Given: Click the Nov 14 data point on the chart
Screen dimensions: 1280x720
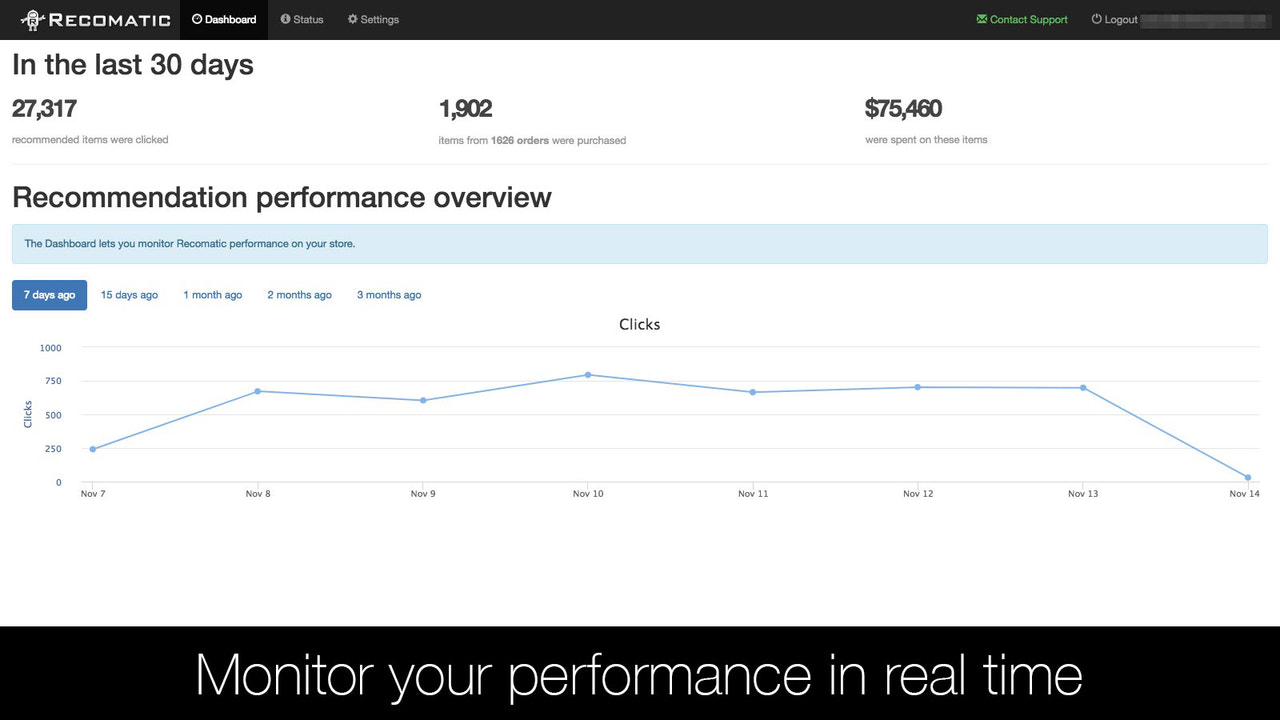Looking at the screenshot, I should click(1246, 478).
